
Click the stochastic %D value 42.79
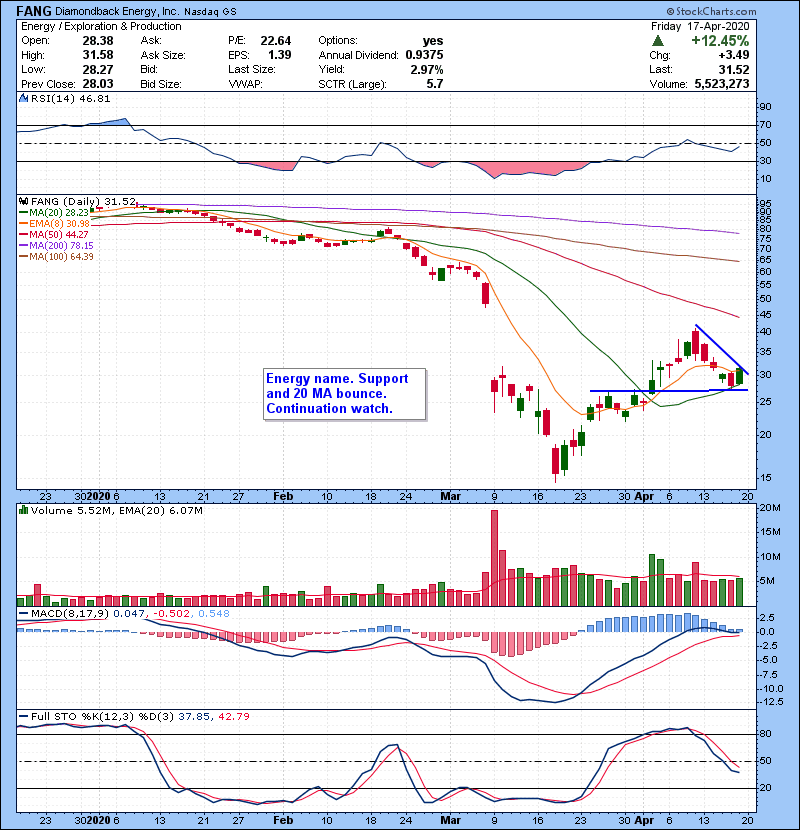[233, 716]
